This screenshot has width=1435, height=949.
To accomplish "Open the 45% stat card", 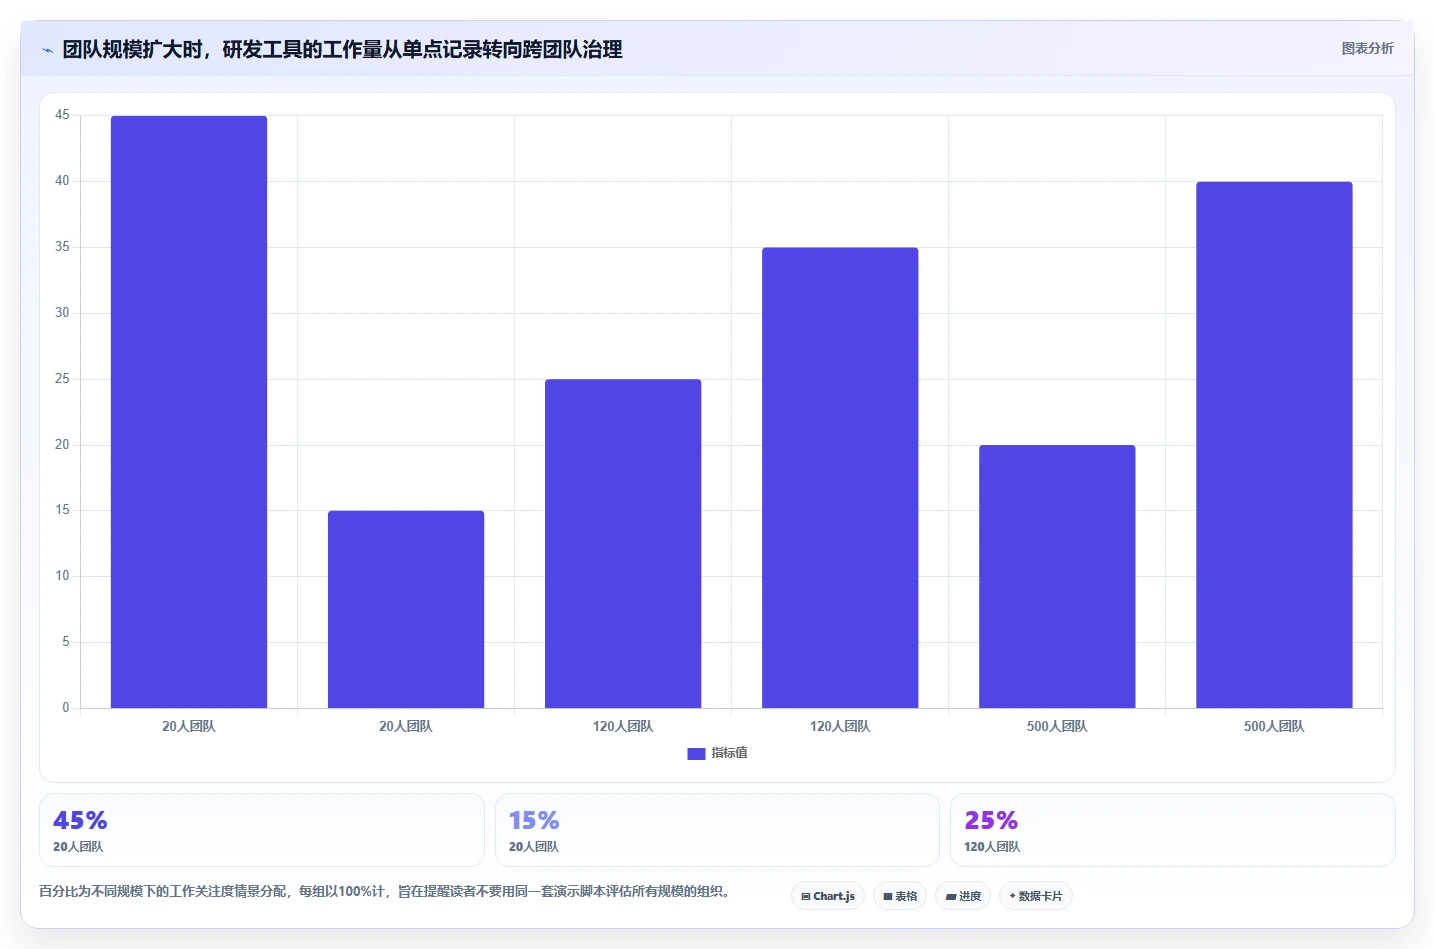I will click(x=262, y=830).
